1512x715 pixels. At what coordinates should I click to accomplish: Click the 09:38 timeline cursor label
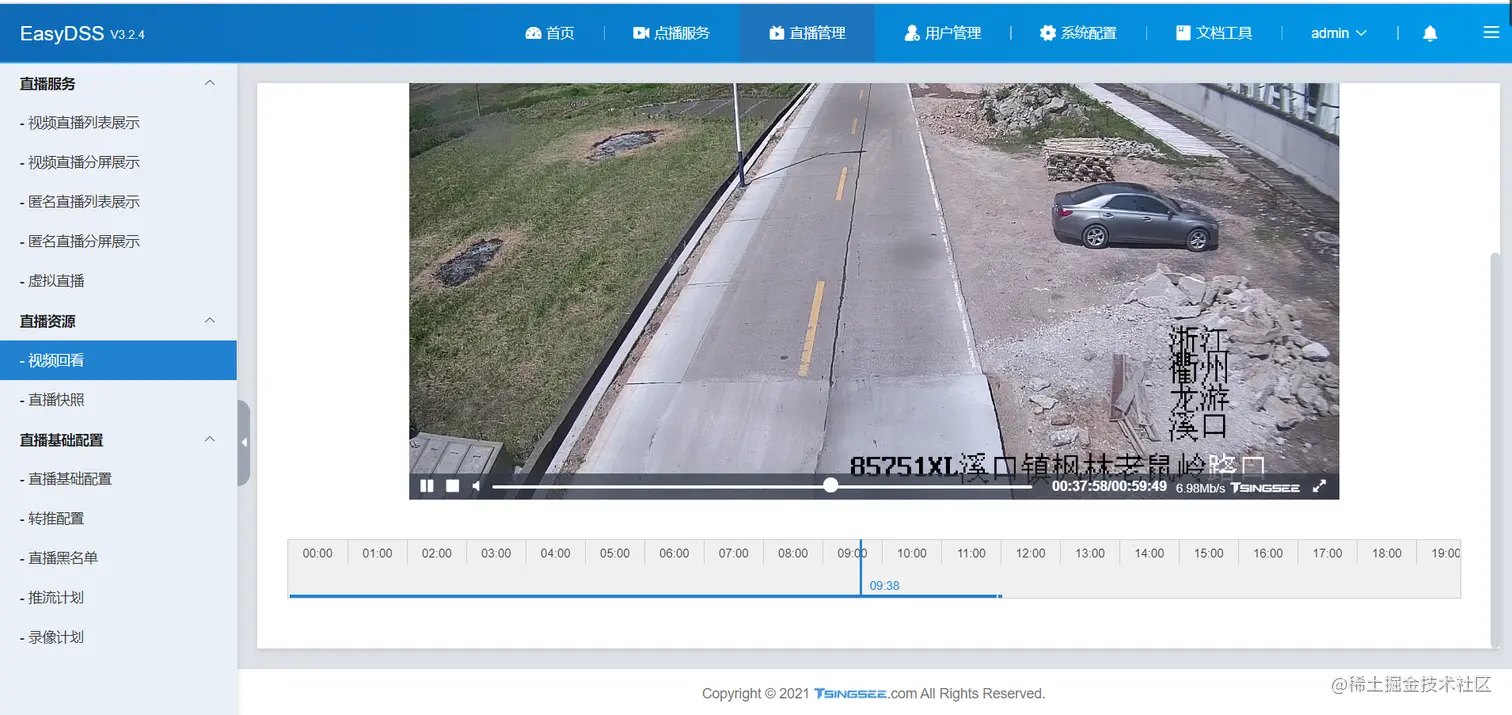884,586
